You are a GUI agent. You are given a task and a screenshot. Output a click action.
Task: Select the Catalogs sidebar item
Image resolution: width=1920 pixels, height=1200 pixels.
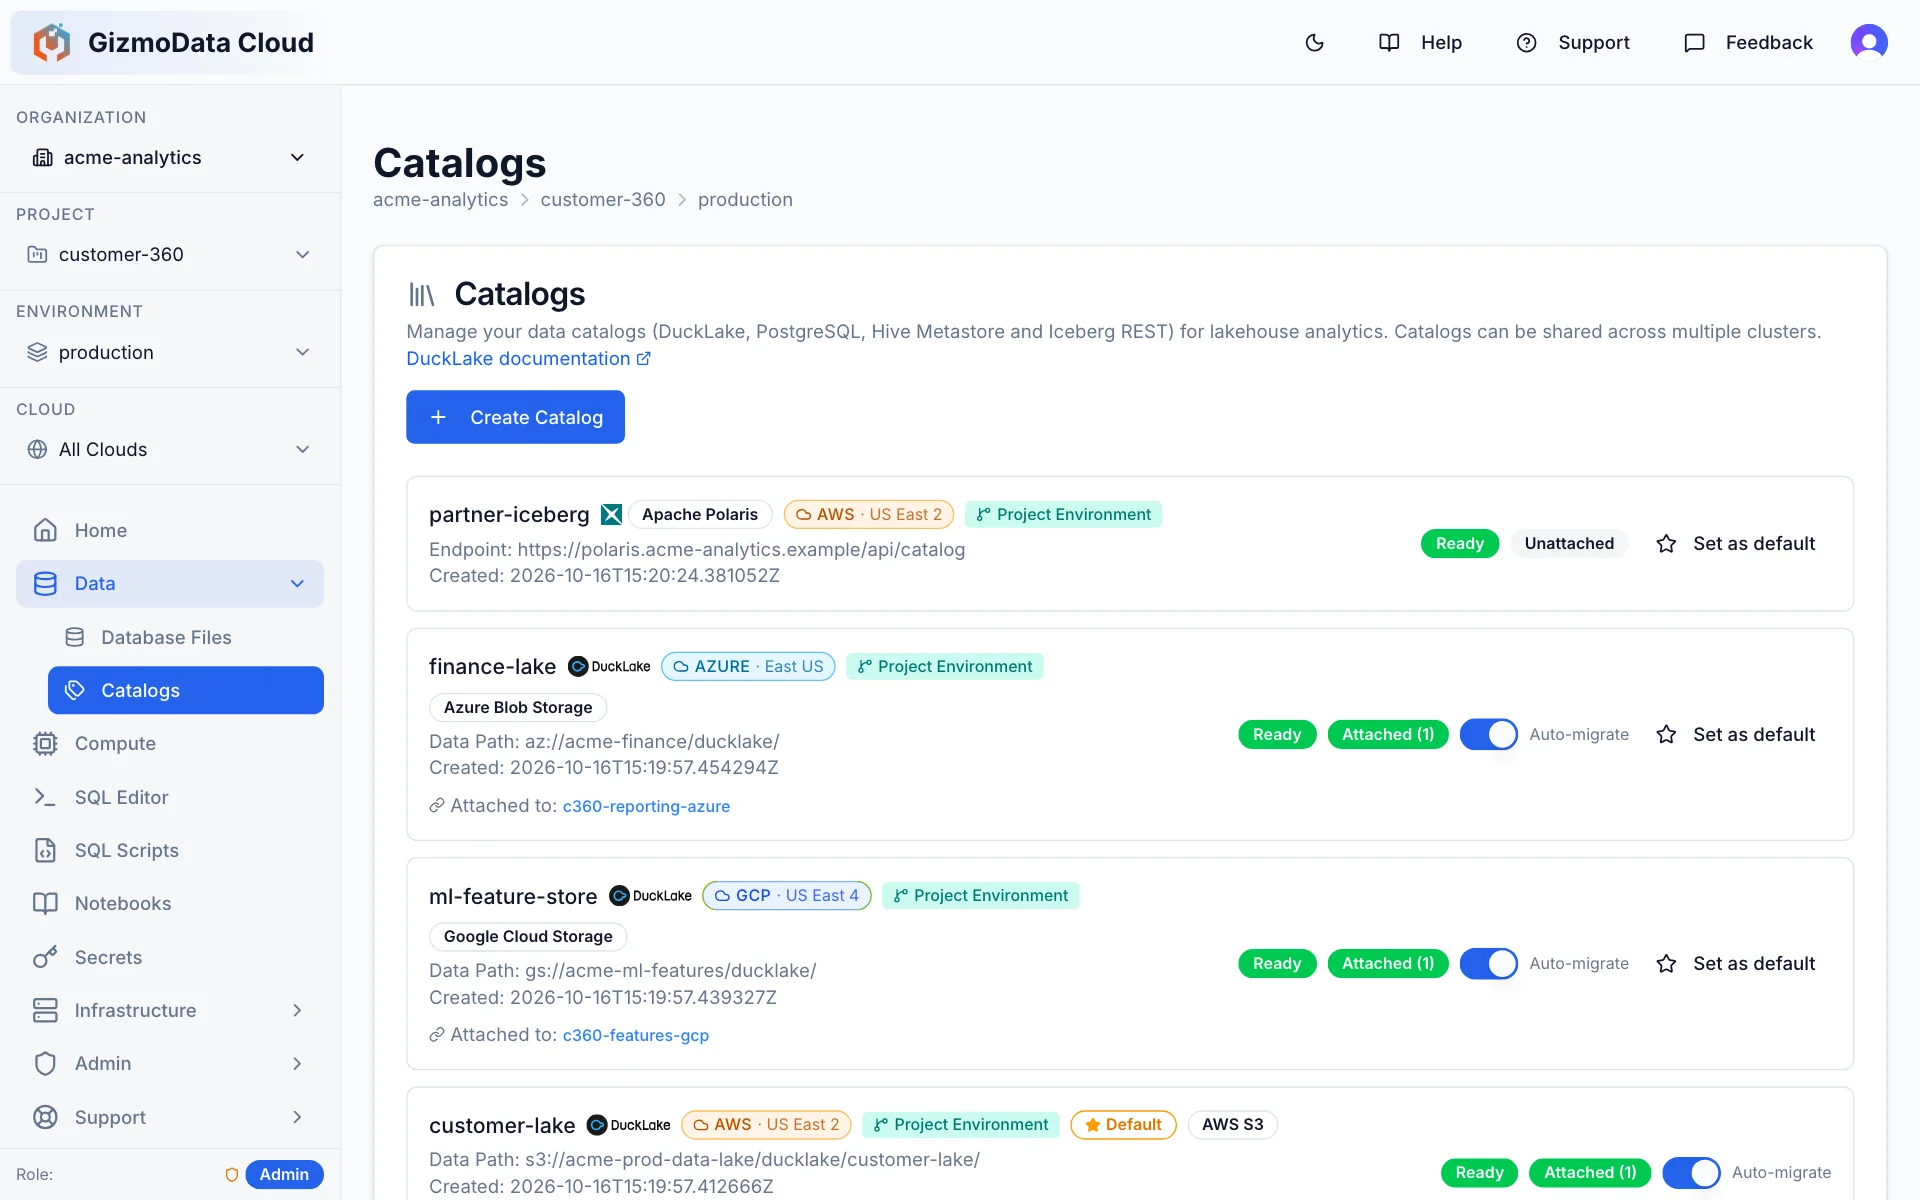point(186,690)
